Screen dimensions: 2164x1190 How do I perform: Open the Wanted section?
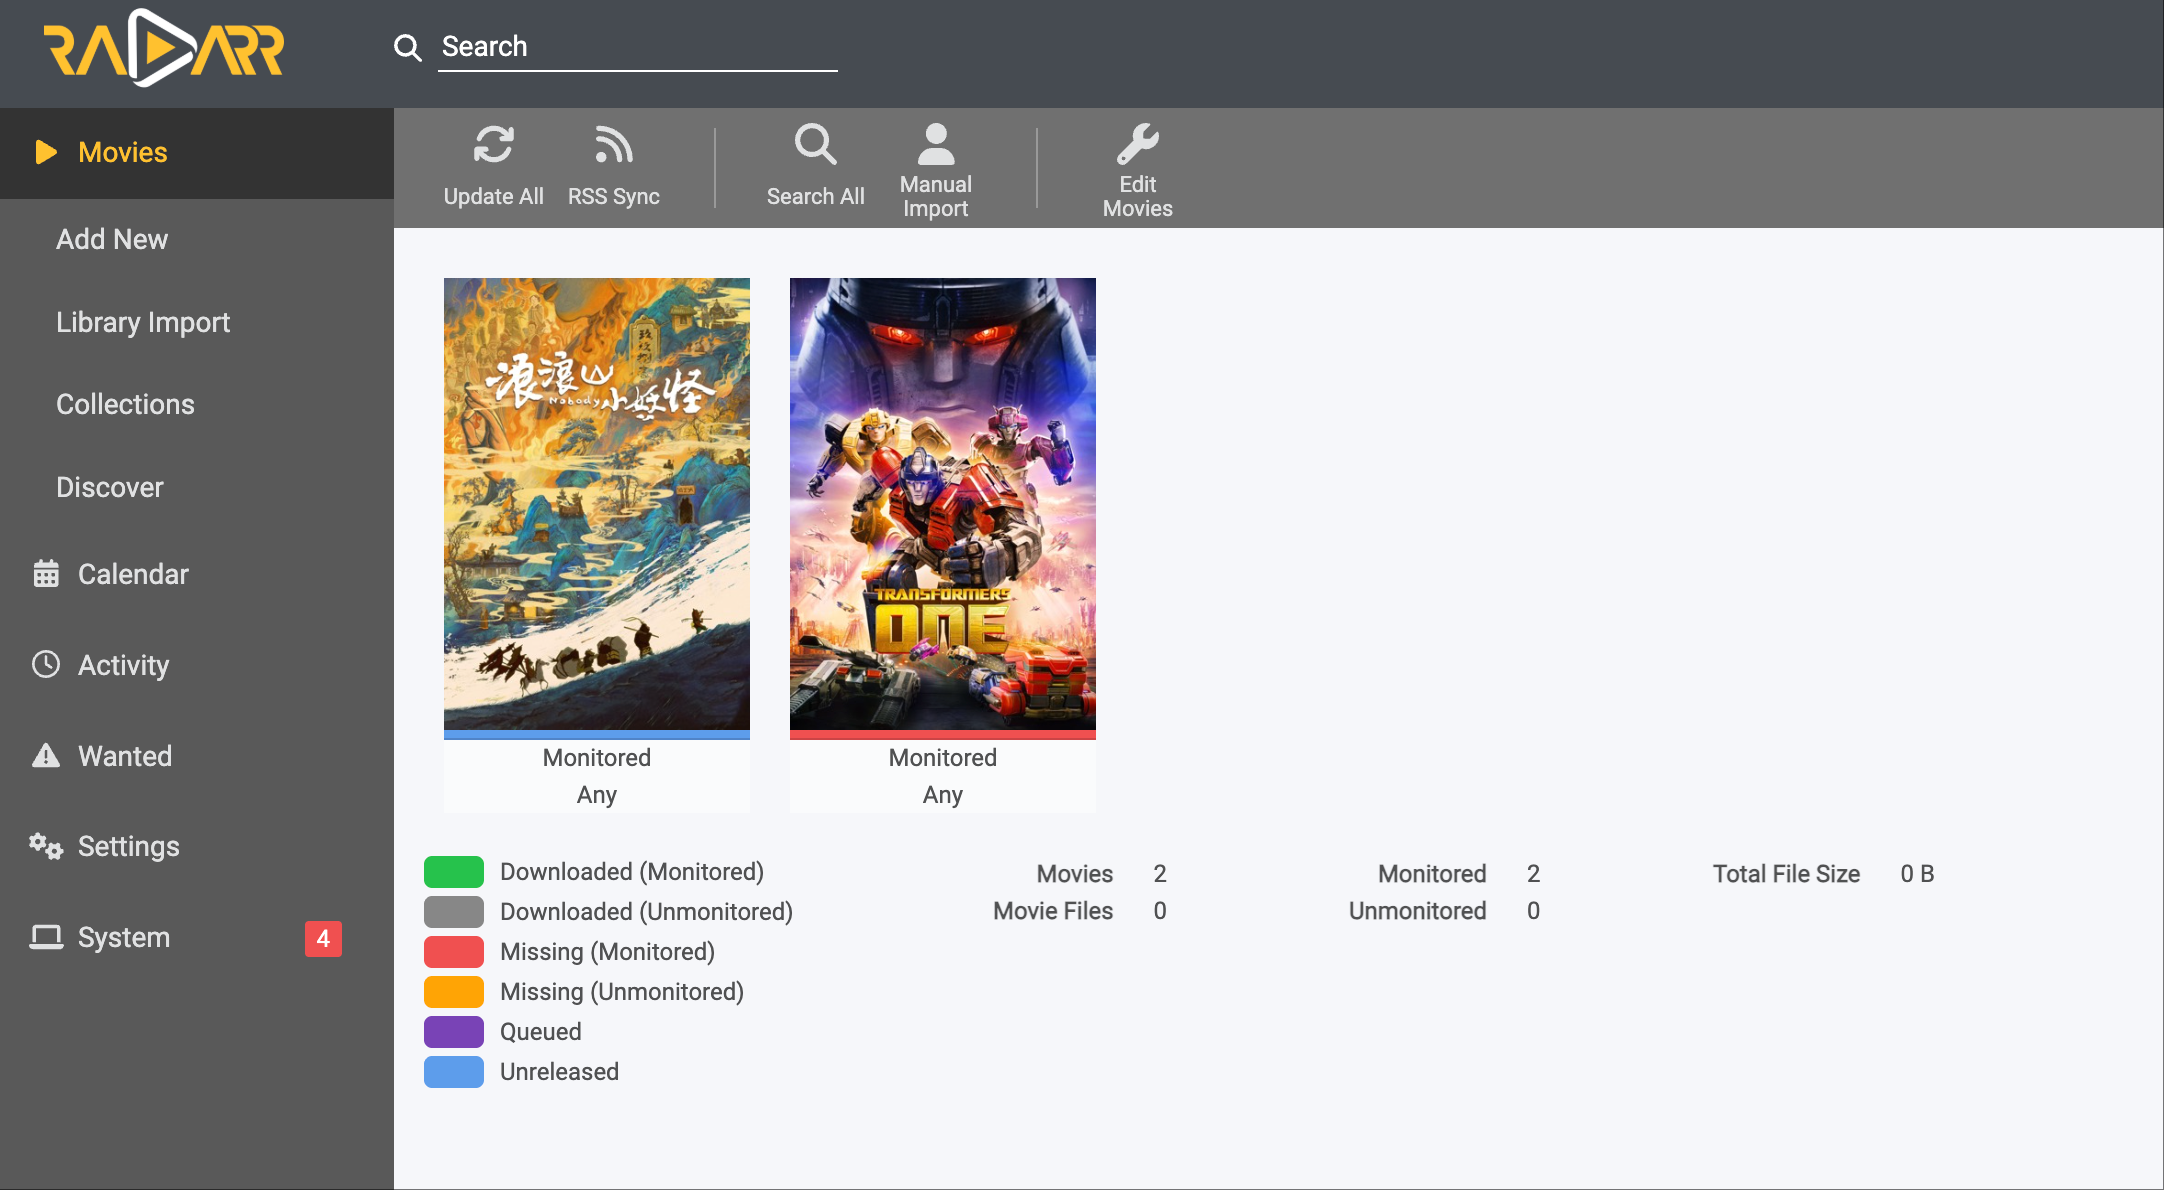pyautogui.click(x=125, y=756)
